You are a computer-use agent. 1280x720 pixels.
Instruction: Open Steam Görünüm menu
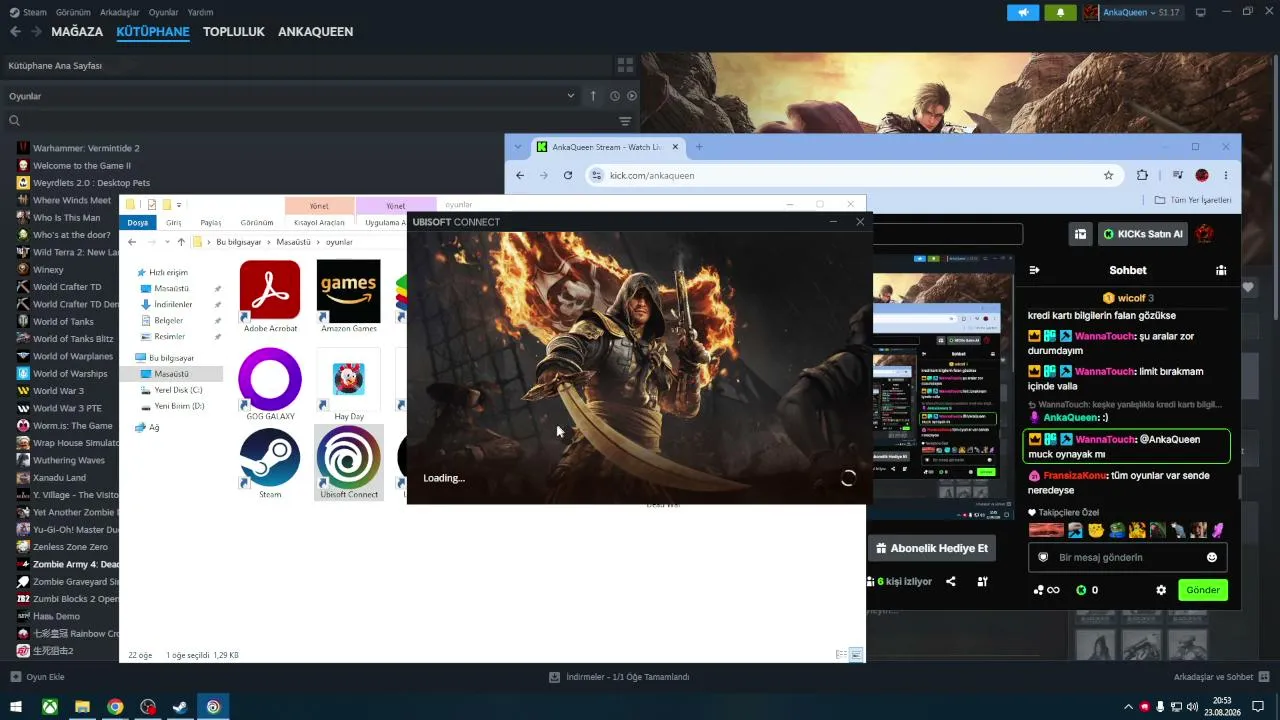pos(74,12)
